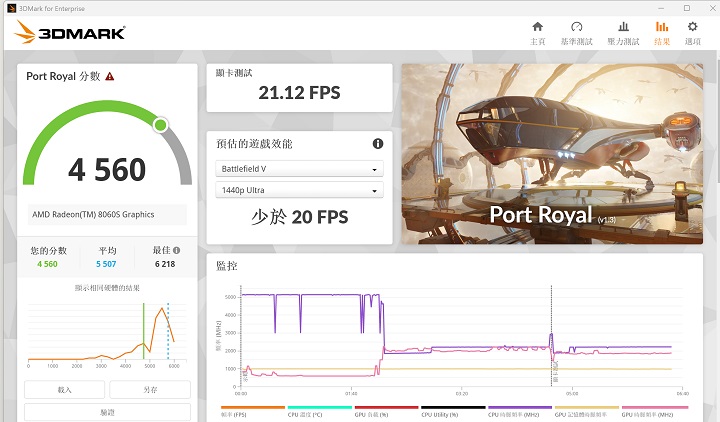720x422 pixels.
Task: Toggle the GPU 記憶體時脈頻率 yellow legend line
Action: pos(587,407)
